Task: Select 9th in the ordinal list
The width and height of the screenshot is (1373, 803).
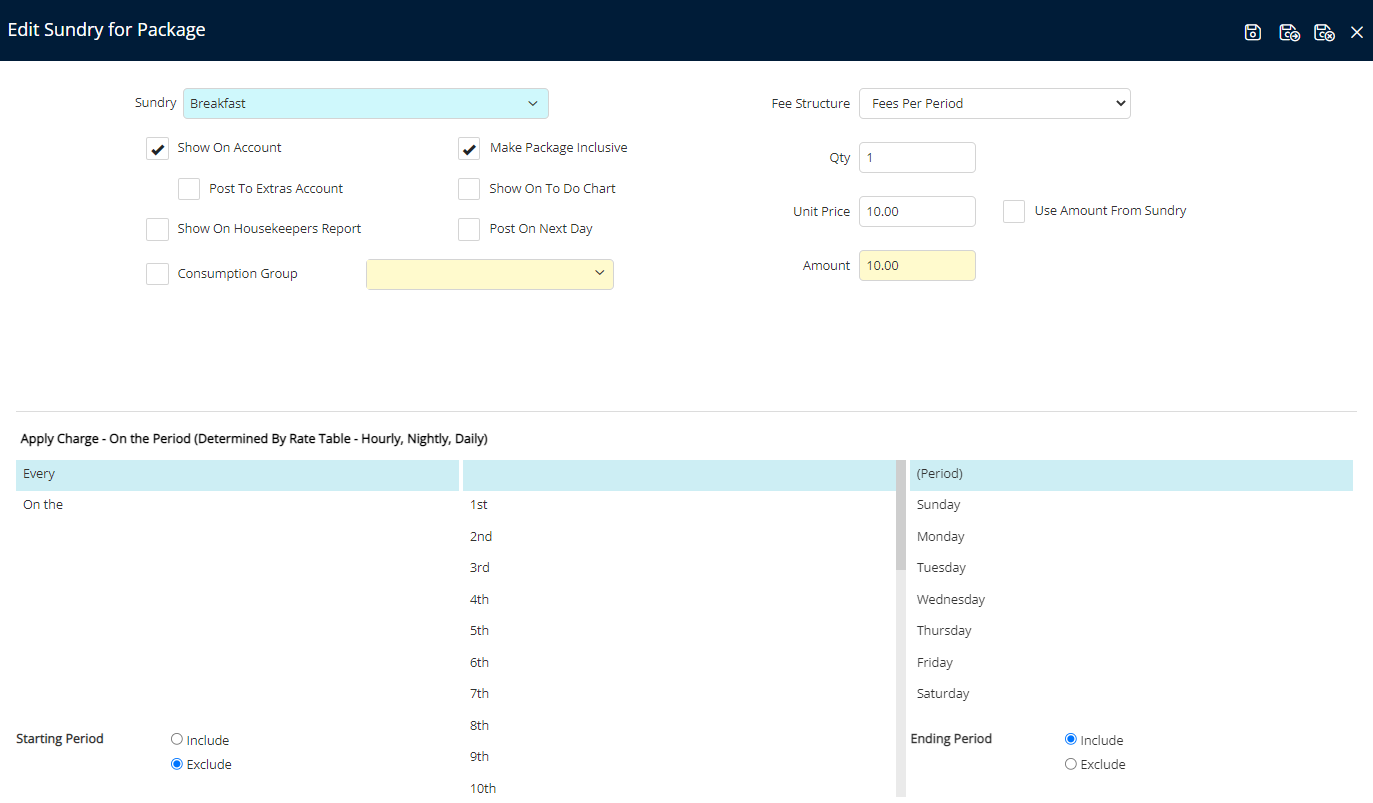Action: (x=679, y=757)
